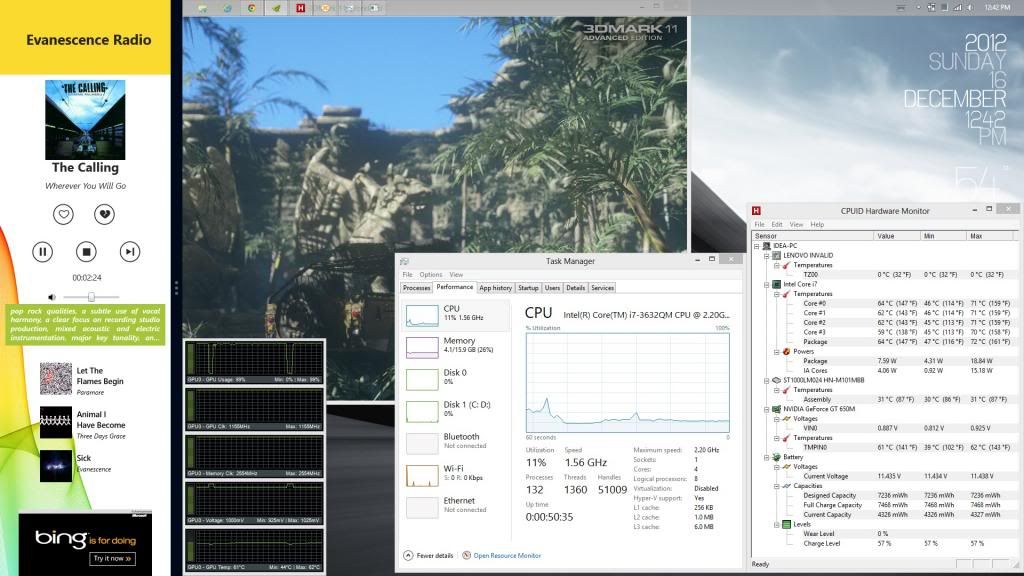Dislike the song with broken heart icon

(104, 214)
